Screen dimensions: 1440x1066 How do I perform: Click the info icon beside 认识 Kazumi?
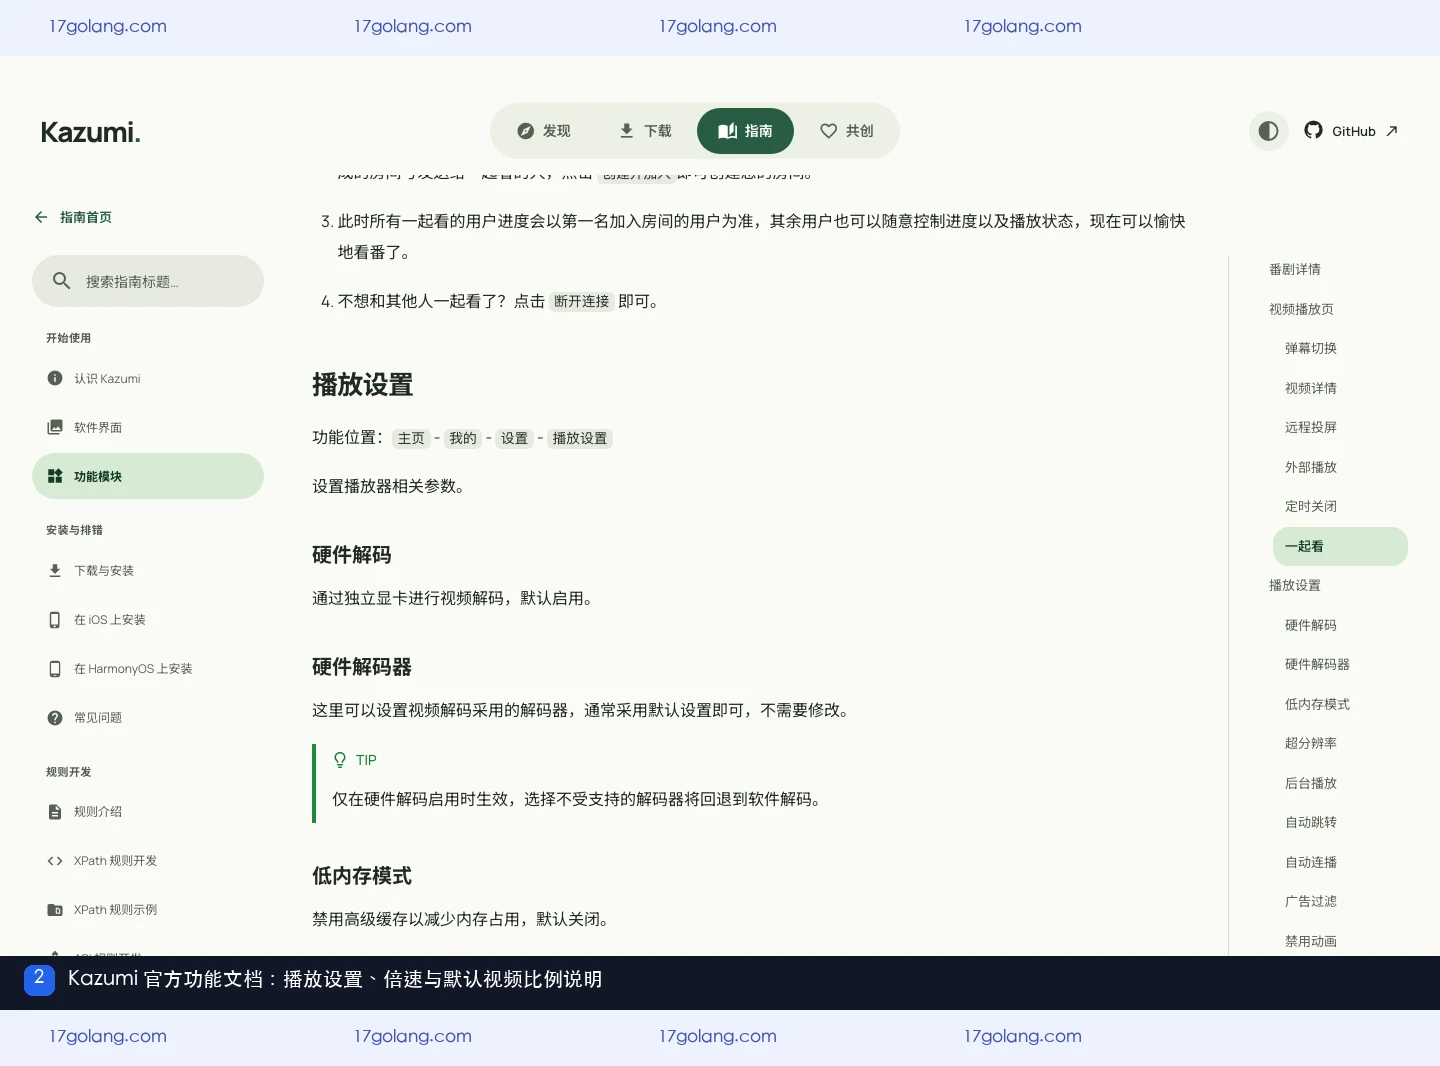(x=55, y=378)
